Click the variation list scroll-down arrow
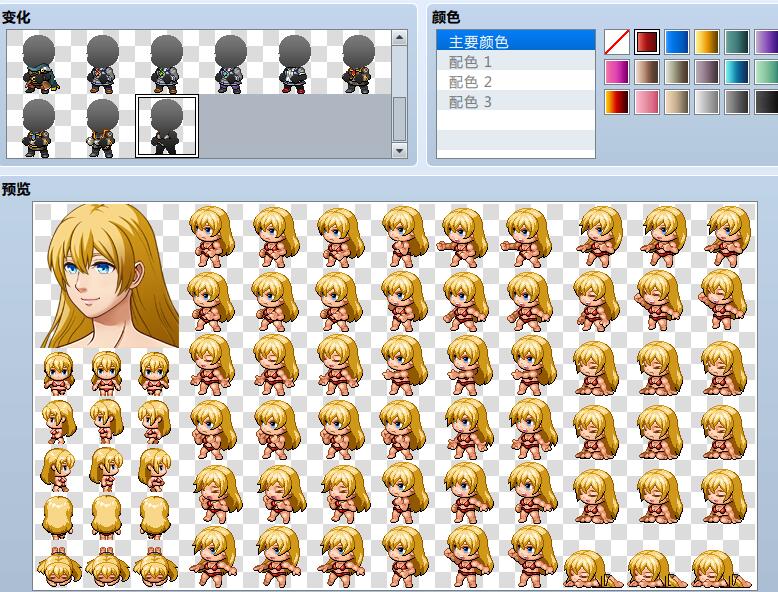The width and height of the screenshot is (778, 592). click(x=399, y=150)
